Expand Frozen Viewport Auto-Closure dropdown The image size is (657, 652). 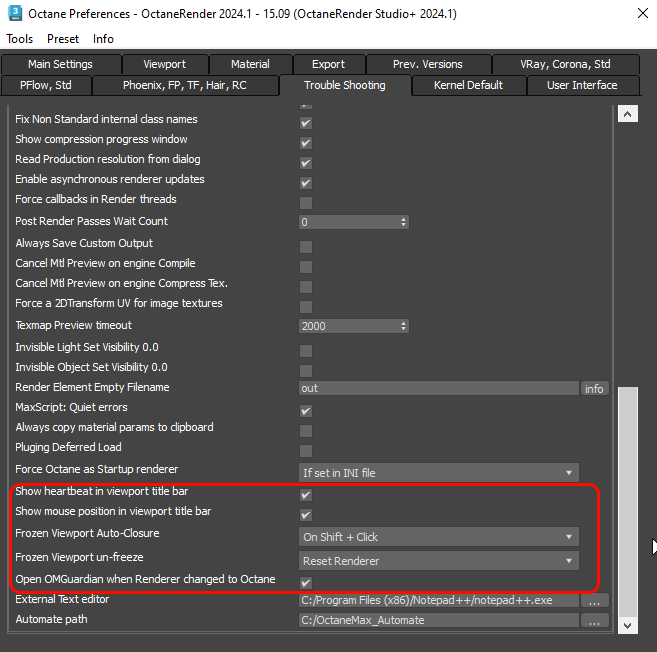(x=439, y=536)
